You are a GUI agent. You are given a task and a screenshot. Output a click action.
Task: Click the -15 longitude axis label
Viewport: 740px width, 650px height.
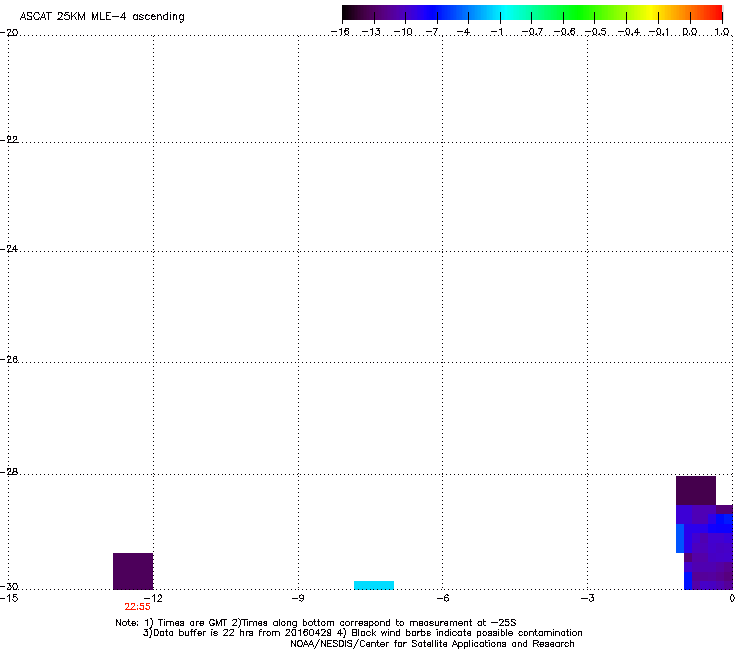click(x=9, y=598)
